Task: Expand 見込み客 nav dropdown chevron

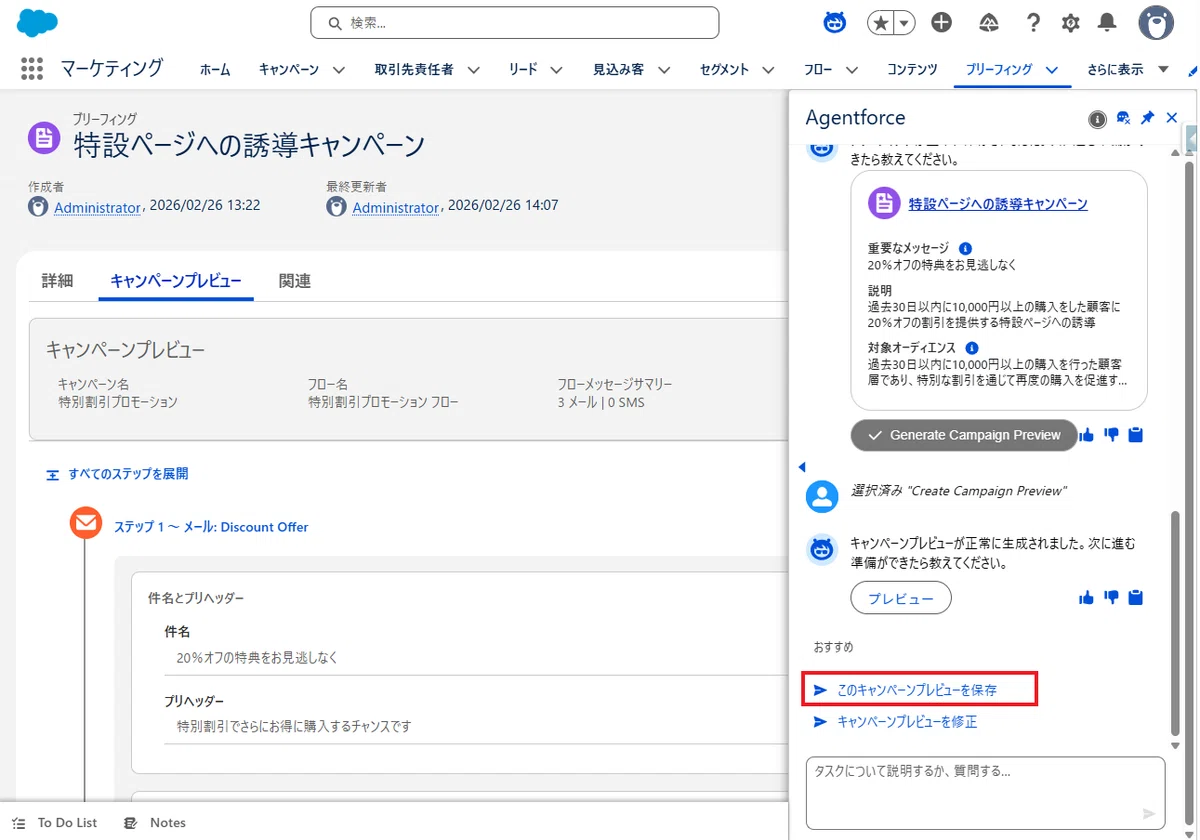Action: pos(664,70)
